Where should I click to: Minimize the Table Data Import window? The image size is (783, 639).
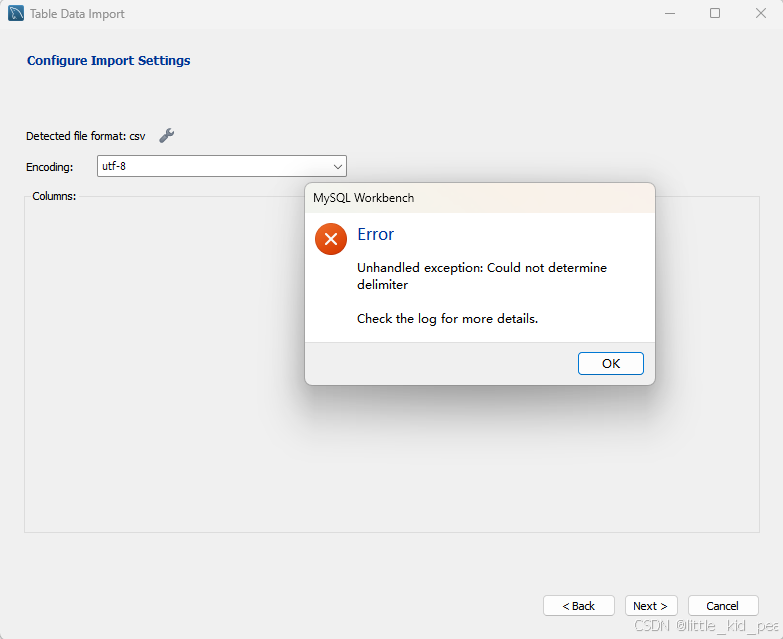click(x=670, y=13)
